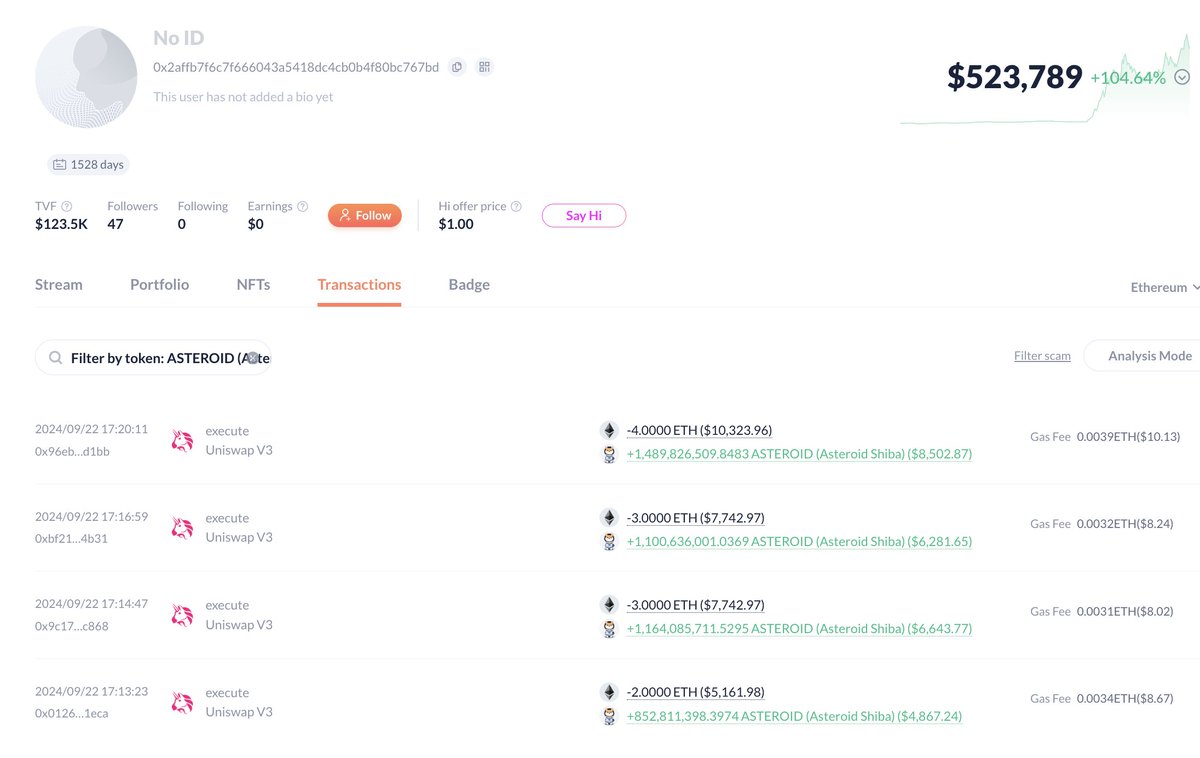Click the ETH icon on -4.0000 ETH row
1200x758 pixels.
pyautogui.click(x=609, y=431)
